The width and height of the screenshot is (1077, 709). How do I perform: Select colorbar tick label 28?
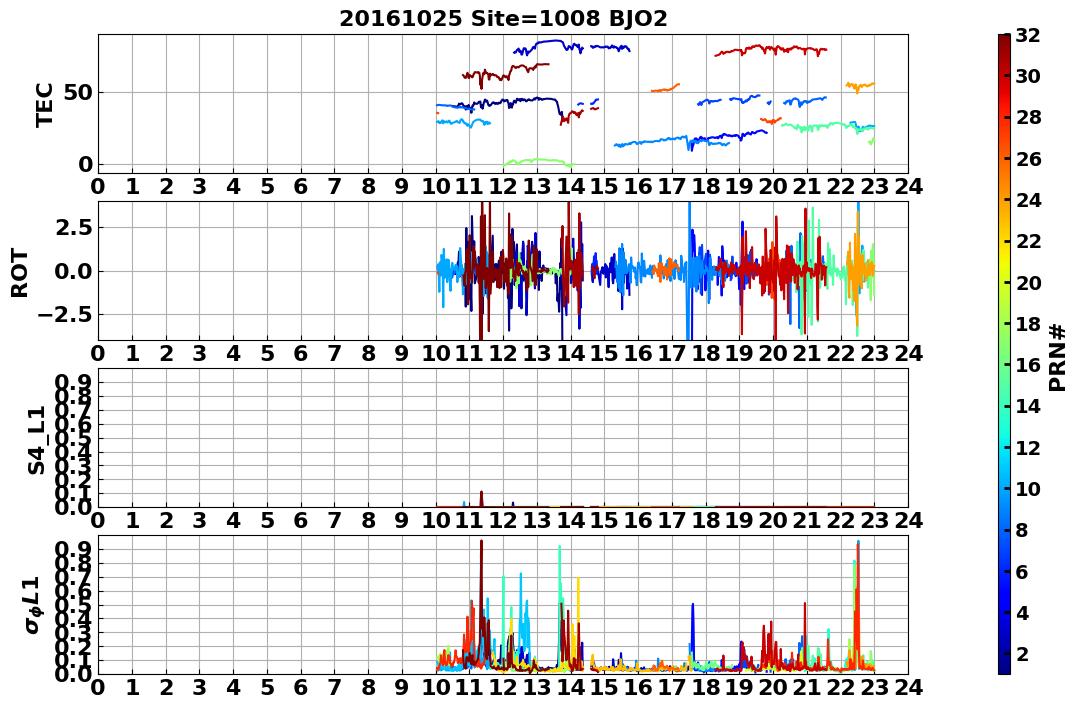(1028, 117)
